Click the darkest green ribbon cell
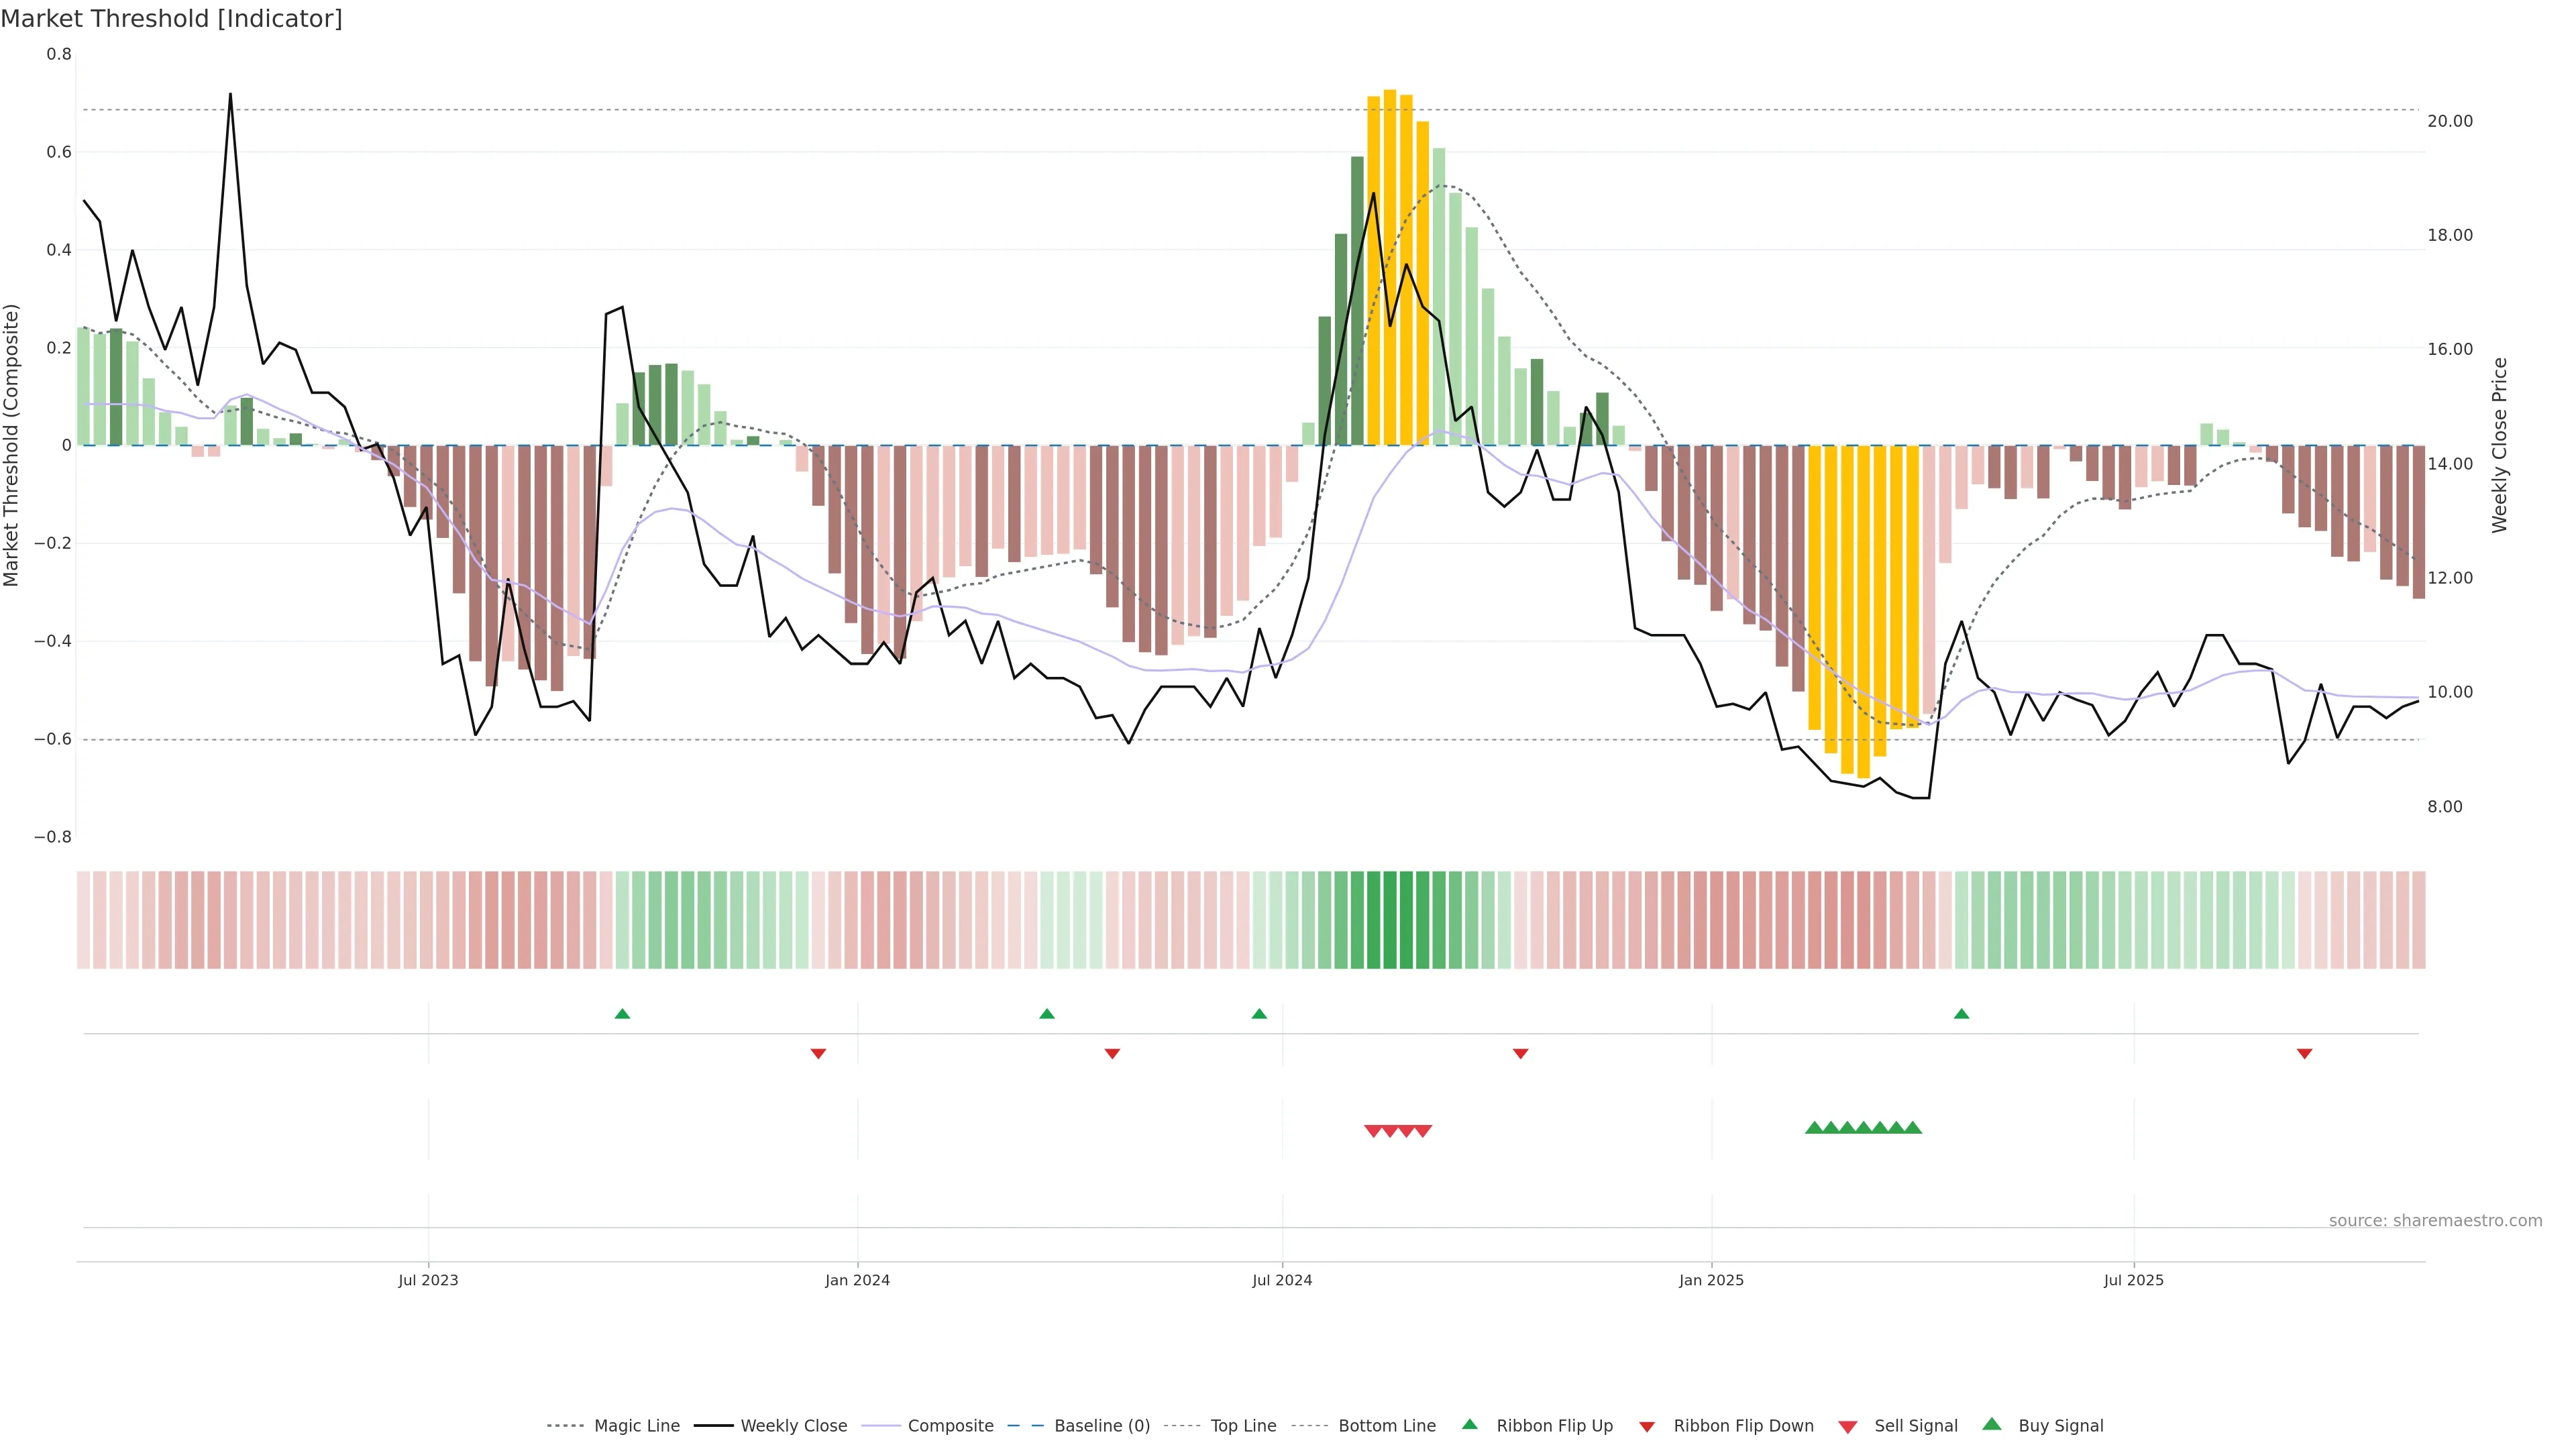 click(x=1390, y=920)
